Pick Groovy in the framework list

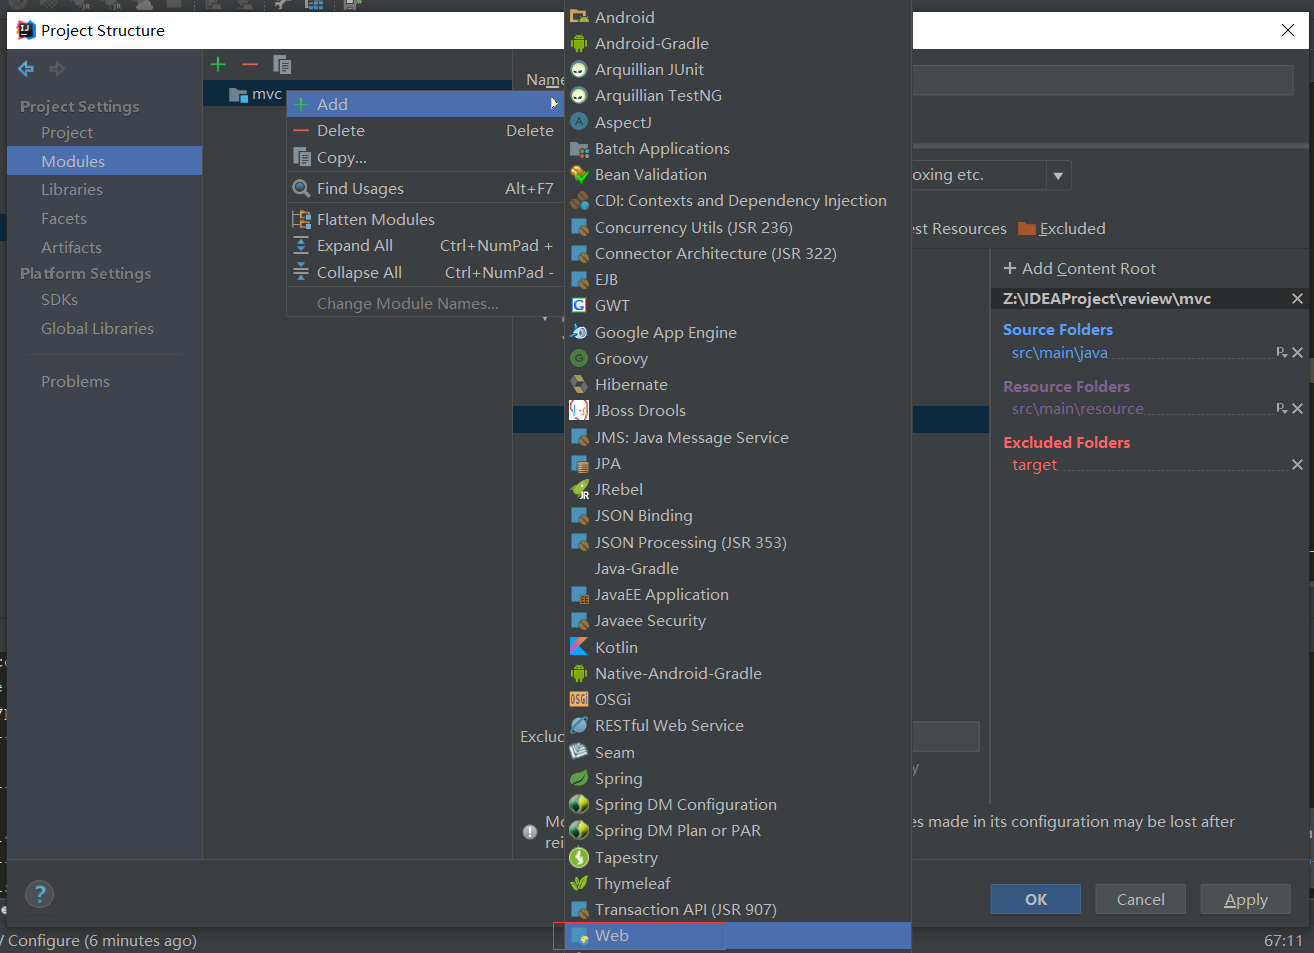738,358
